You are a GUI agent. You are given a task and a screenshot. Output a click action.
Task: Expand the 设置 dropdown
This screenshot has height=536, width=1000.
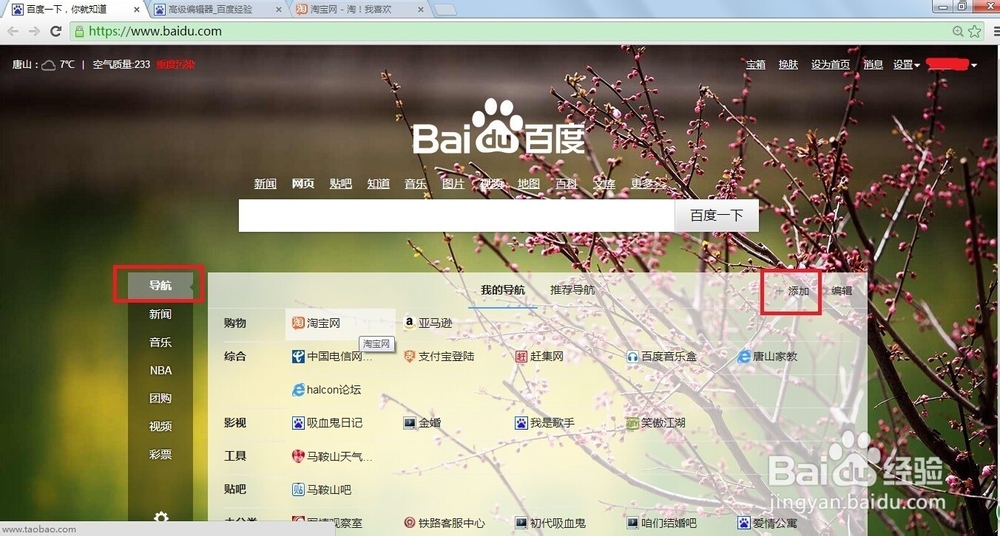click(x=906, y=64)
